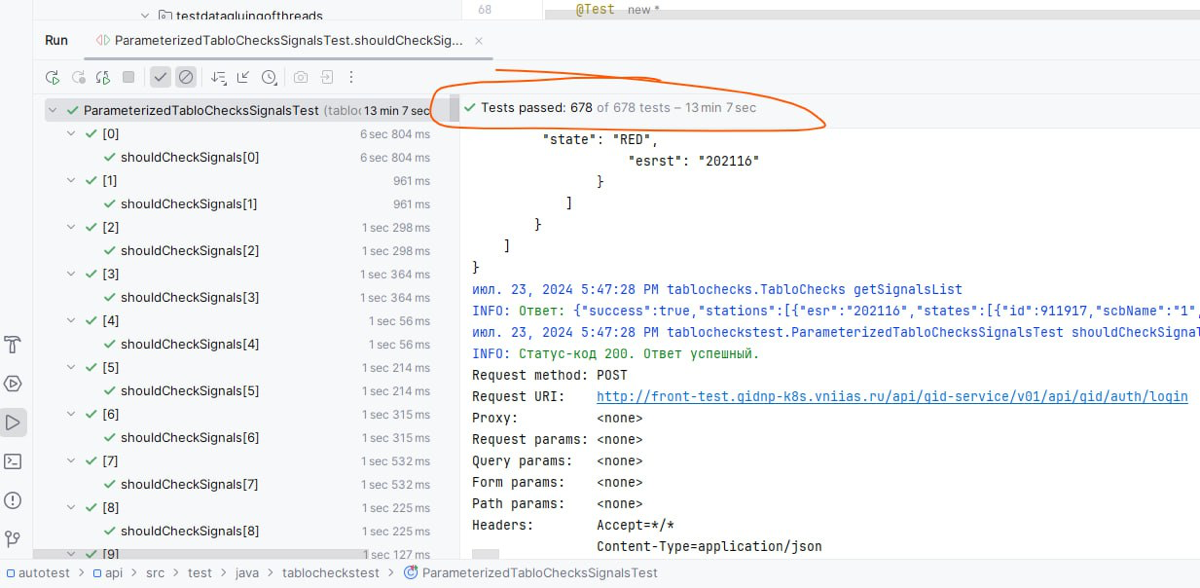This screenshot has height=588, width=1200.
Task: Collapse the [6] test node
Action: point(72,414)
